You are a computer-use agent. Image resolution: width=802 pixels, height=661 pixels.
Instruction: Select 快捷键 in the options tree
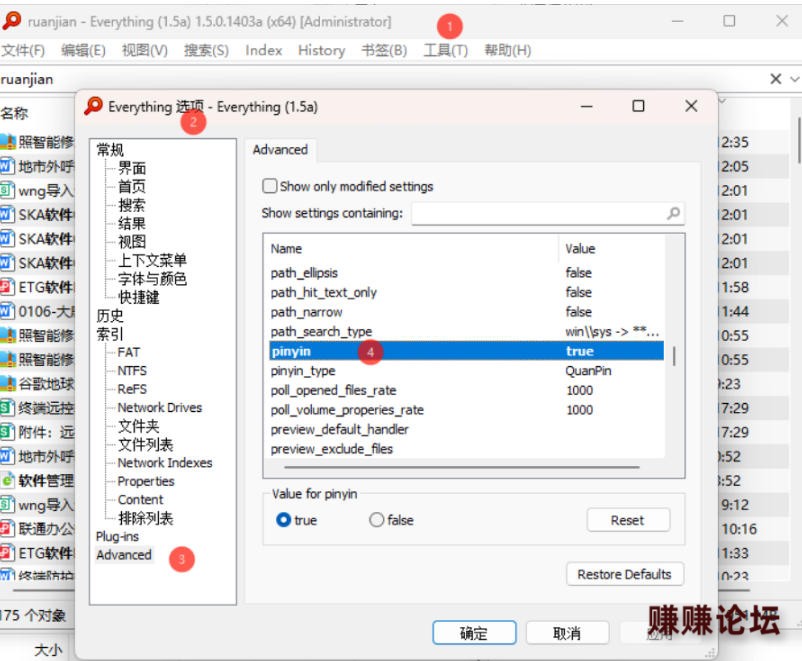click(139, 297)
